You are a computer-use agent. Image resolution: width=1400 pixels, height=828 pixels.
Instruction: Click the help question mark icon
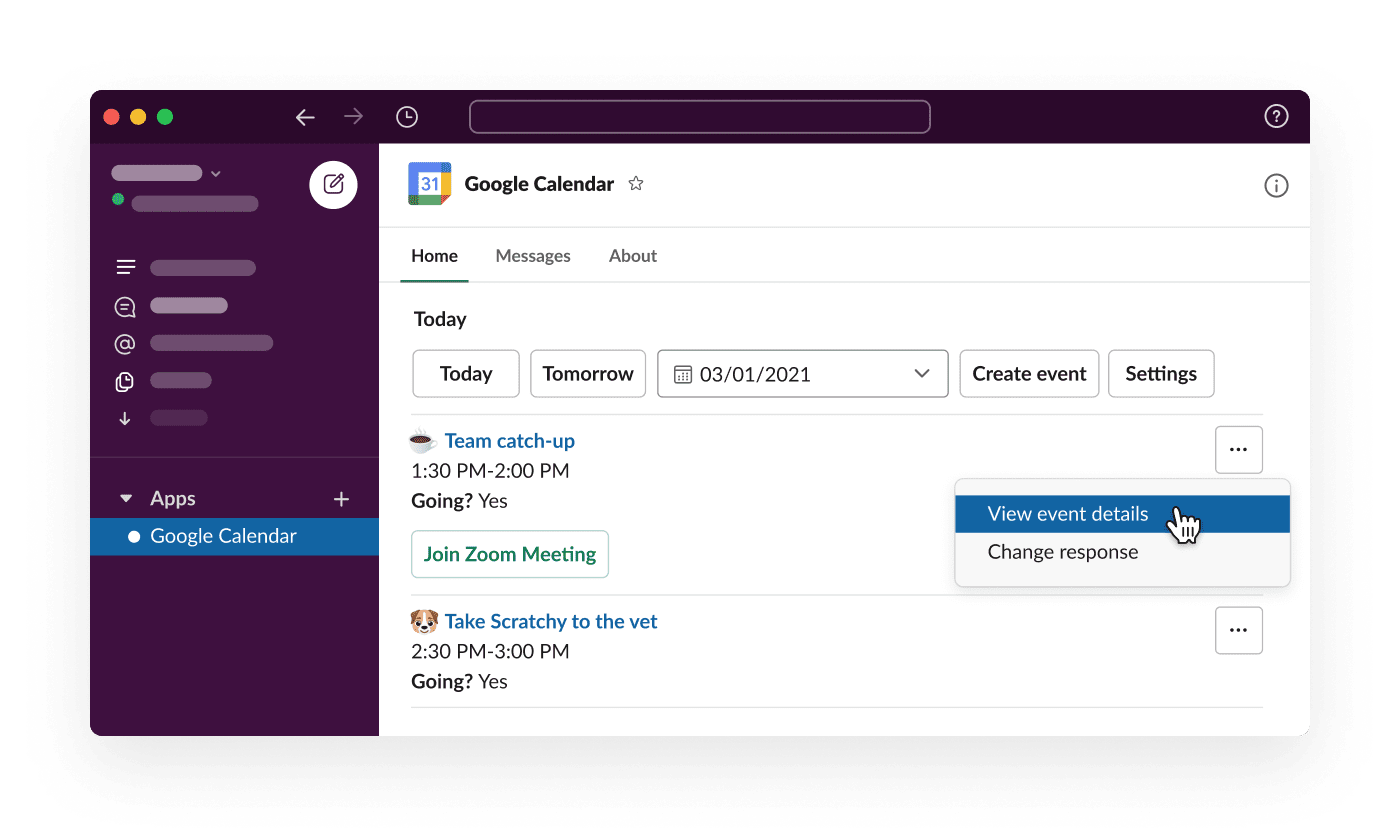1276,115
